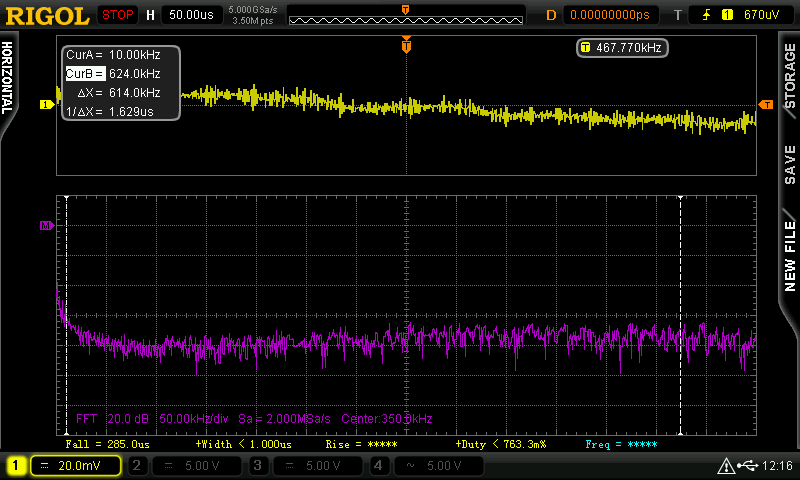Click the H horizontal label in the top bar
800x480 pixels.
coord(151,15)
